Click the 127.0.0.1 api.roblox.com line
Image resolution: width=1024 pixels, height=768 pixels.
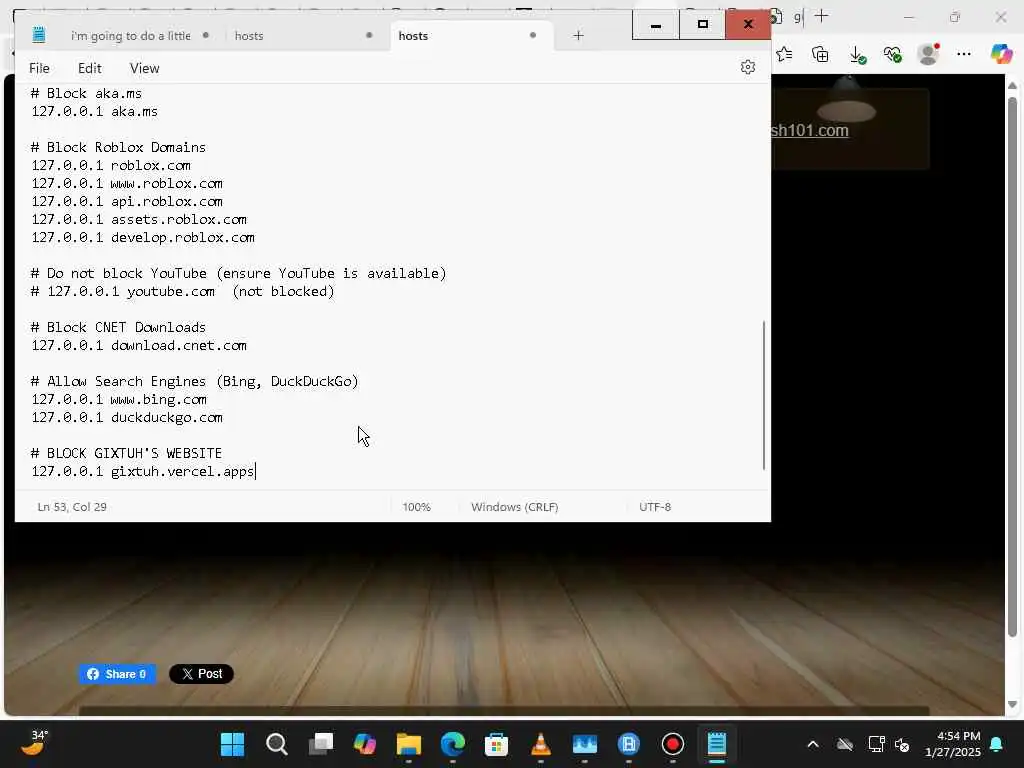click(127, 201)
